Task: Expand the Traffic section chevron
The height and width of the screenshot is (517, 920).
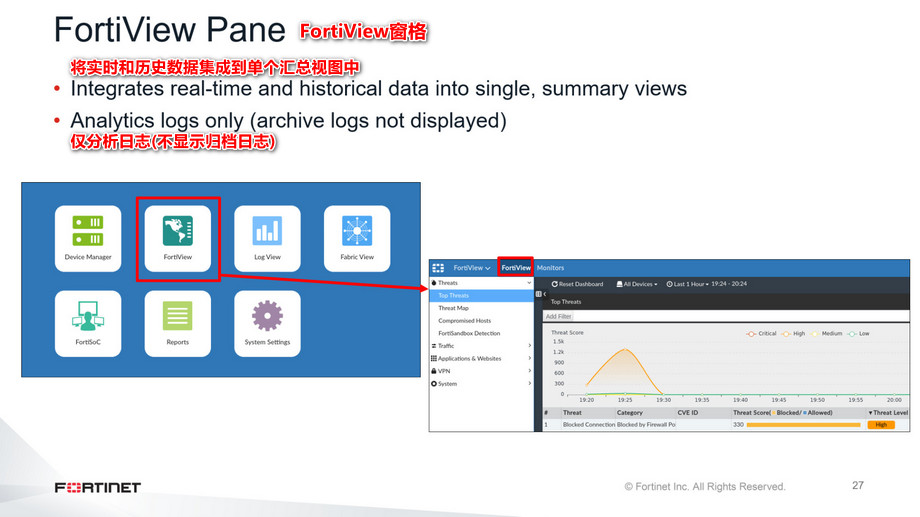Action: point(529,346)
